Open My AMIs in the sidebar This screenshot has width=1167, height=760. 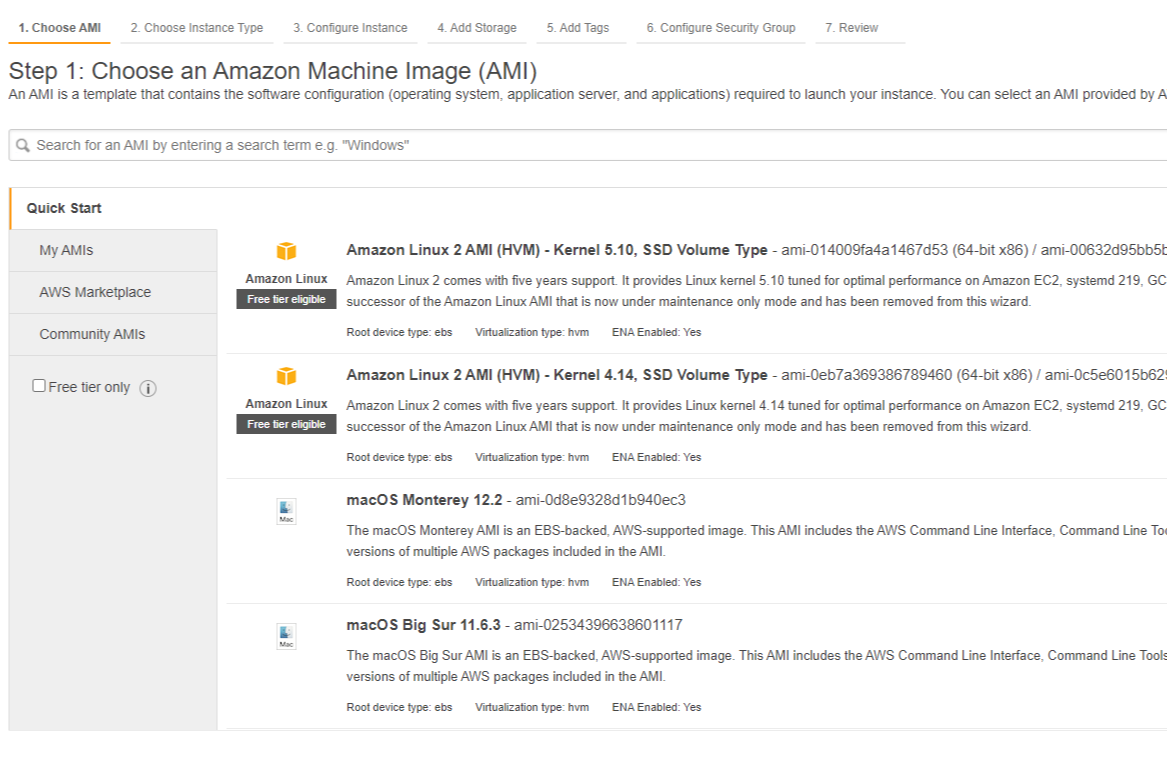[x=113, y=251]
